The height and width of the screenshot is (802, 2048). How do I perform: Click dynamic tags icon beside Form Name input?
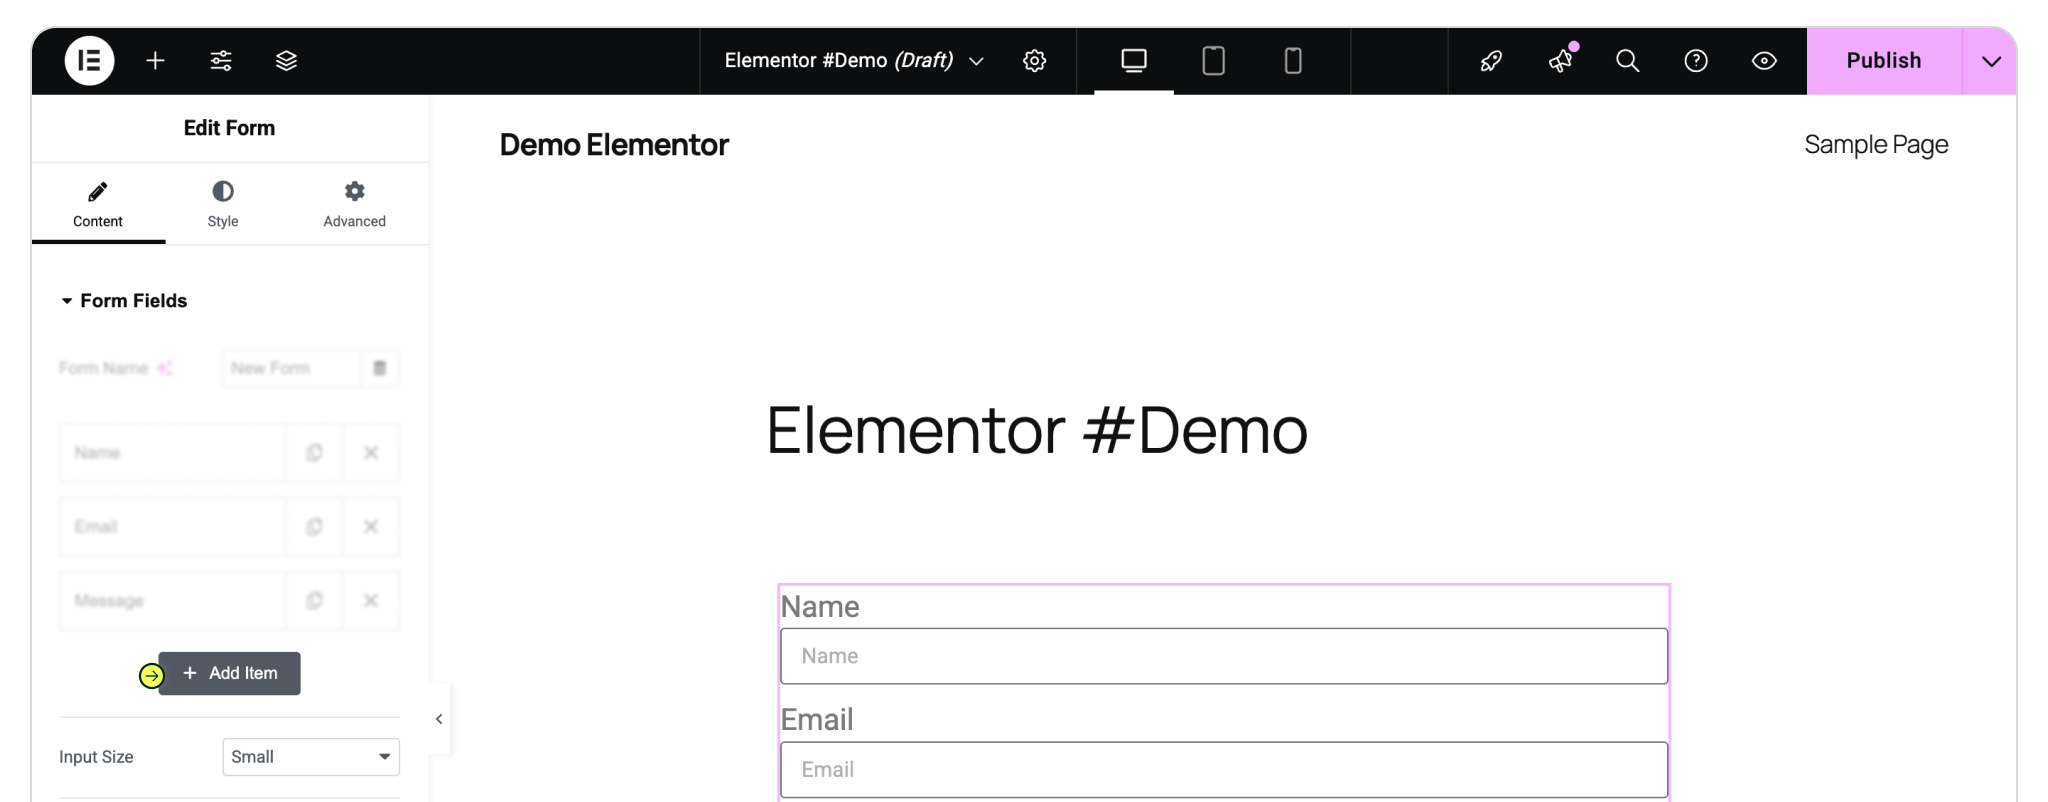[x=380, y=368]
